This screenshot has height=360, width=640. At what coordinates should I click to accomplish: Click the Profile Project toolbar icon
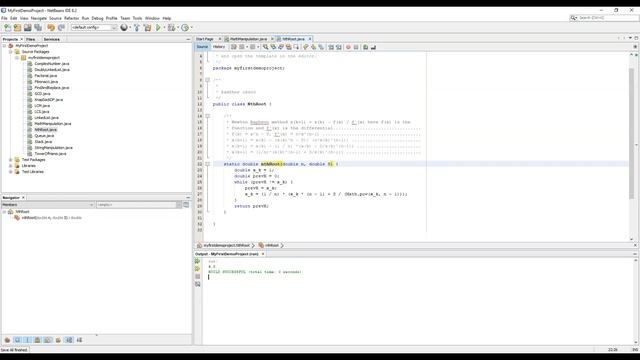(x=185, y=28)
